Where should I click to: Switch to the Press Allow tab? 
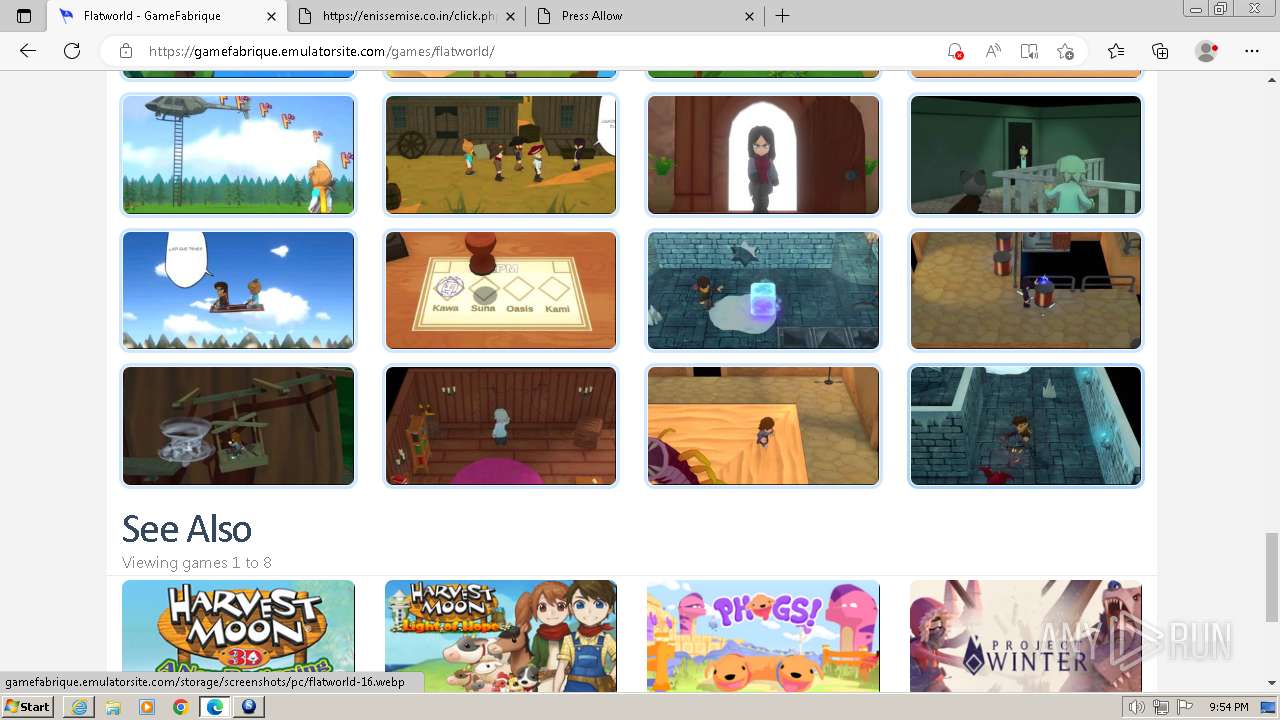pyautogui.click(x=647, y=16)
